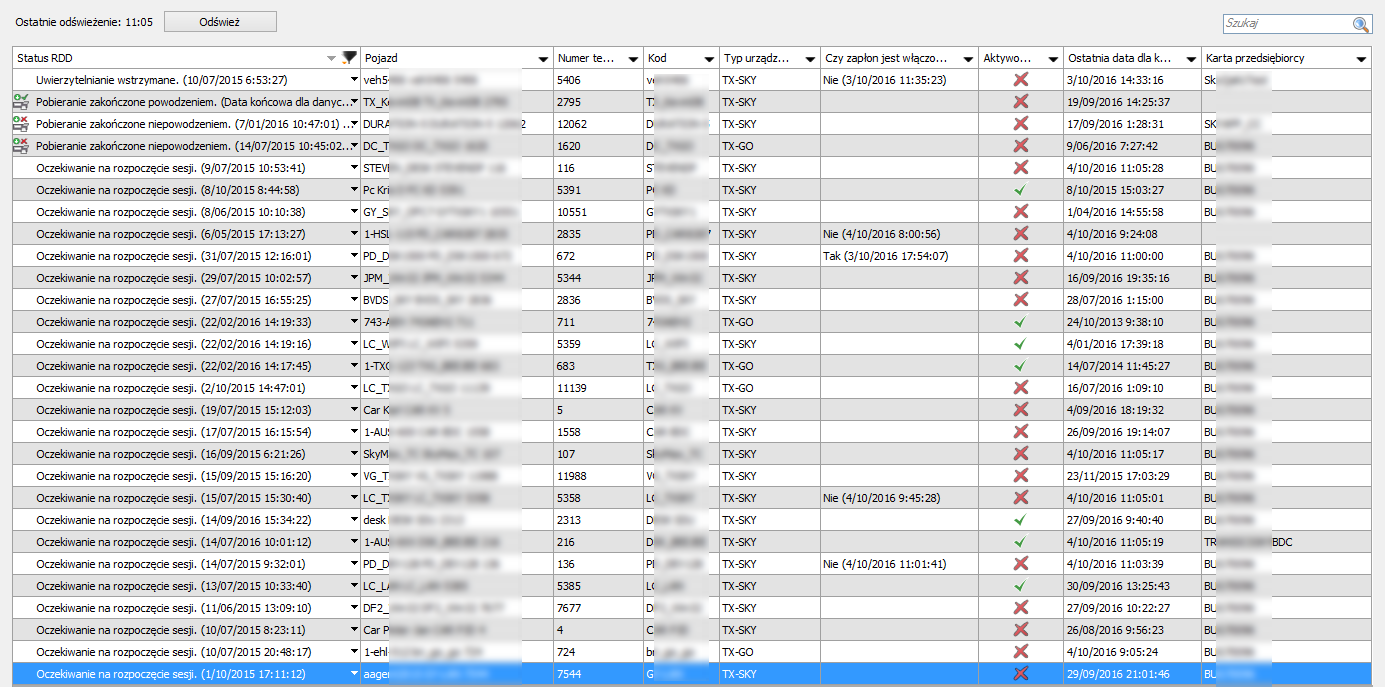Click the failed download icon in row 12062

(20, 124)
